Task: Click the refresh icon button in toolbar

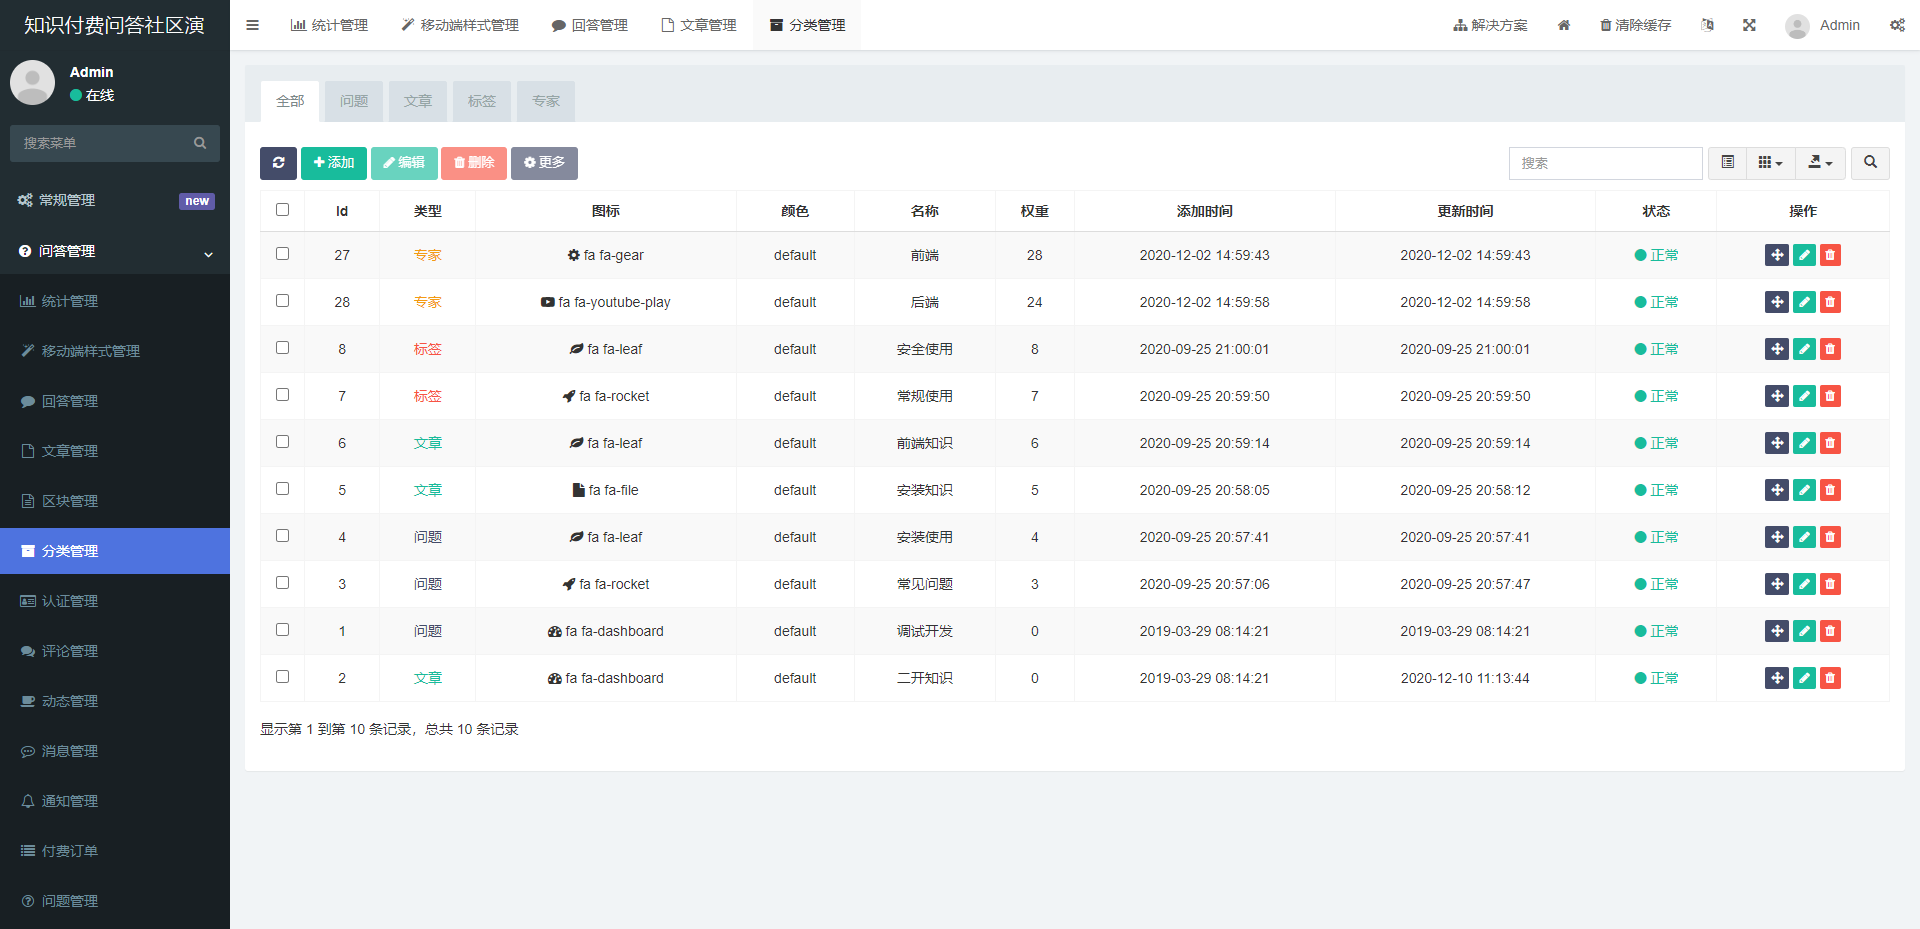Action: 278,163
